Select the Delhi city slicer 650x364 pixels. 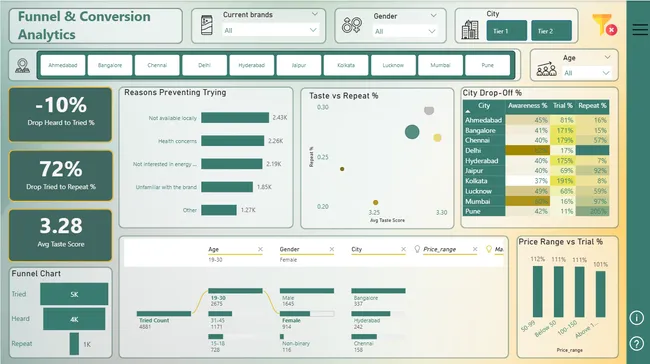(x=204, y=65)
